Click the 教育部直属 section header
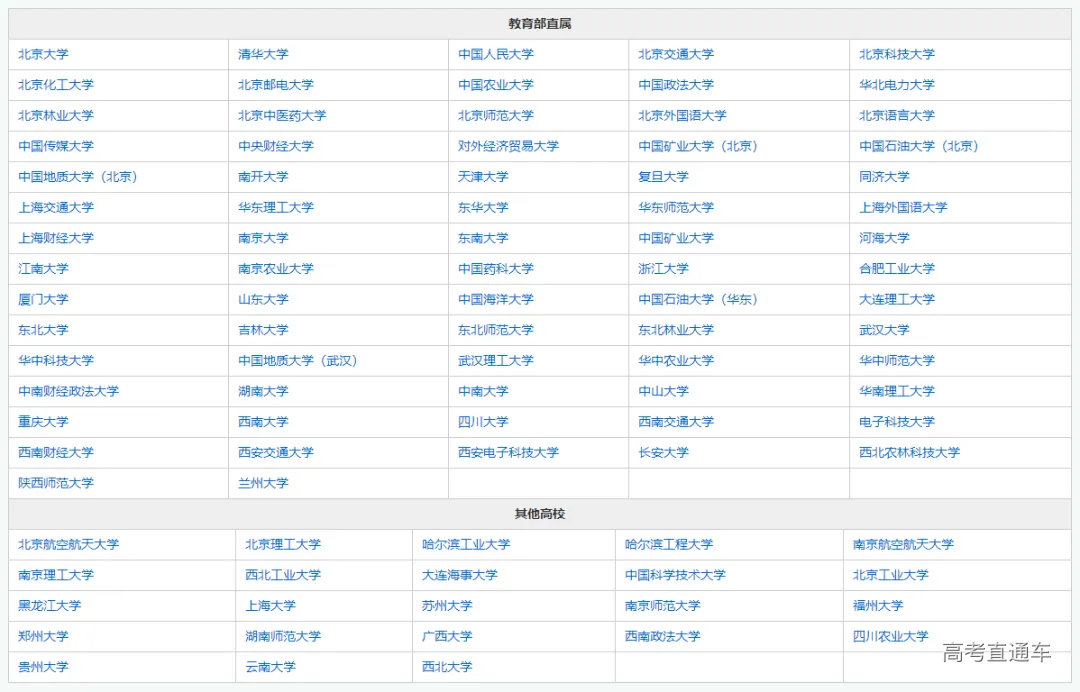This screenshot has height=692, width=1080. 538,23
